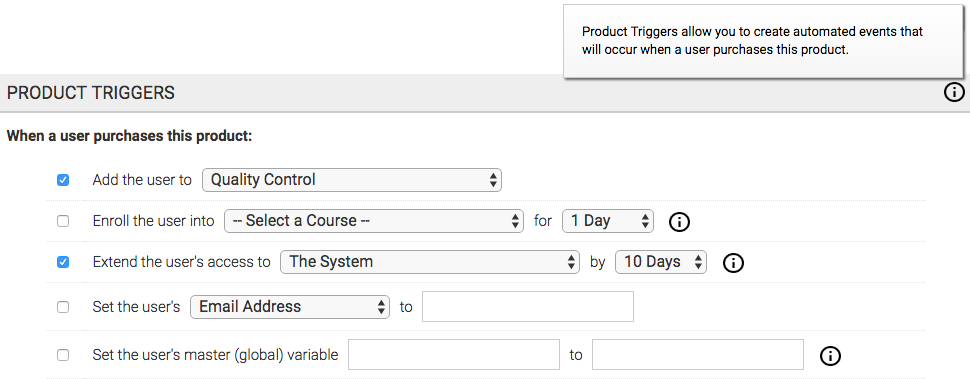Viewport: 970px width, 379px height.
Task: Click the value field after Email Address
Action: [528, 307]
